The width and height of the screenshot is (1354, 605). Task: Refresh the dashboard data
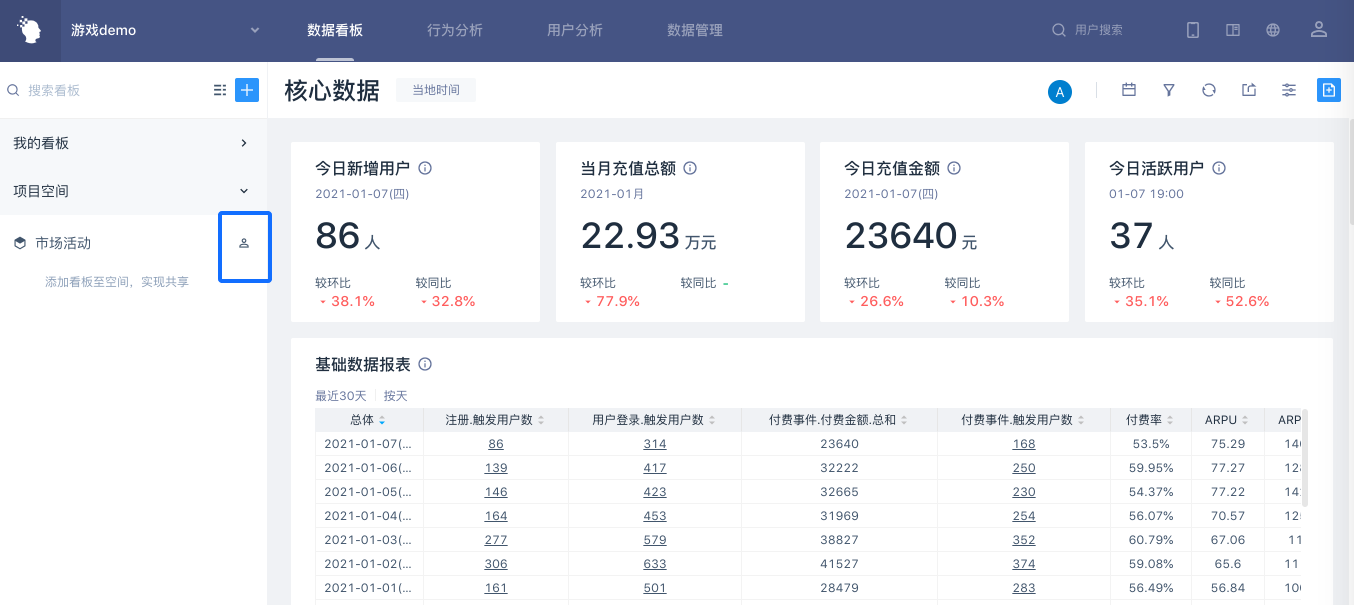pyautogui.click(x=1209, y=90)
